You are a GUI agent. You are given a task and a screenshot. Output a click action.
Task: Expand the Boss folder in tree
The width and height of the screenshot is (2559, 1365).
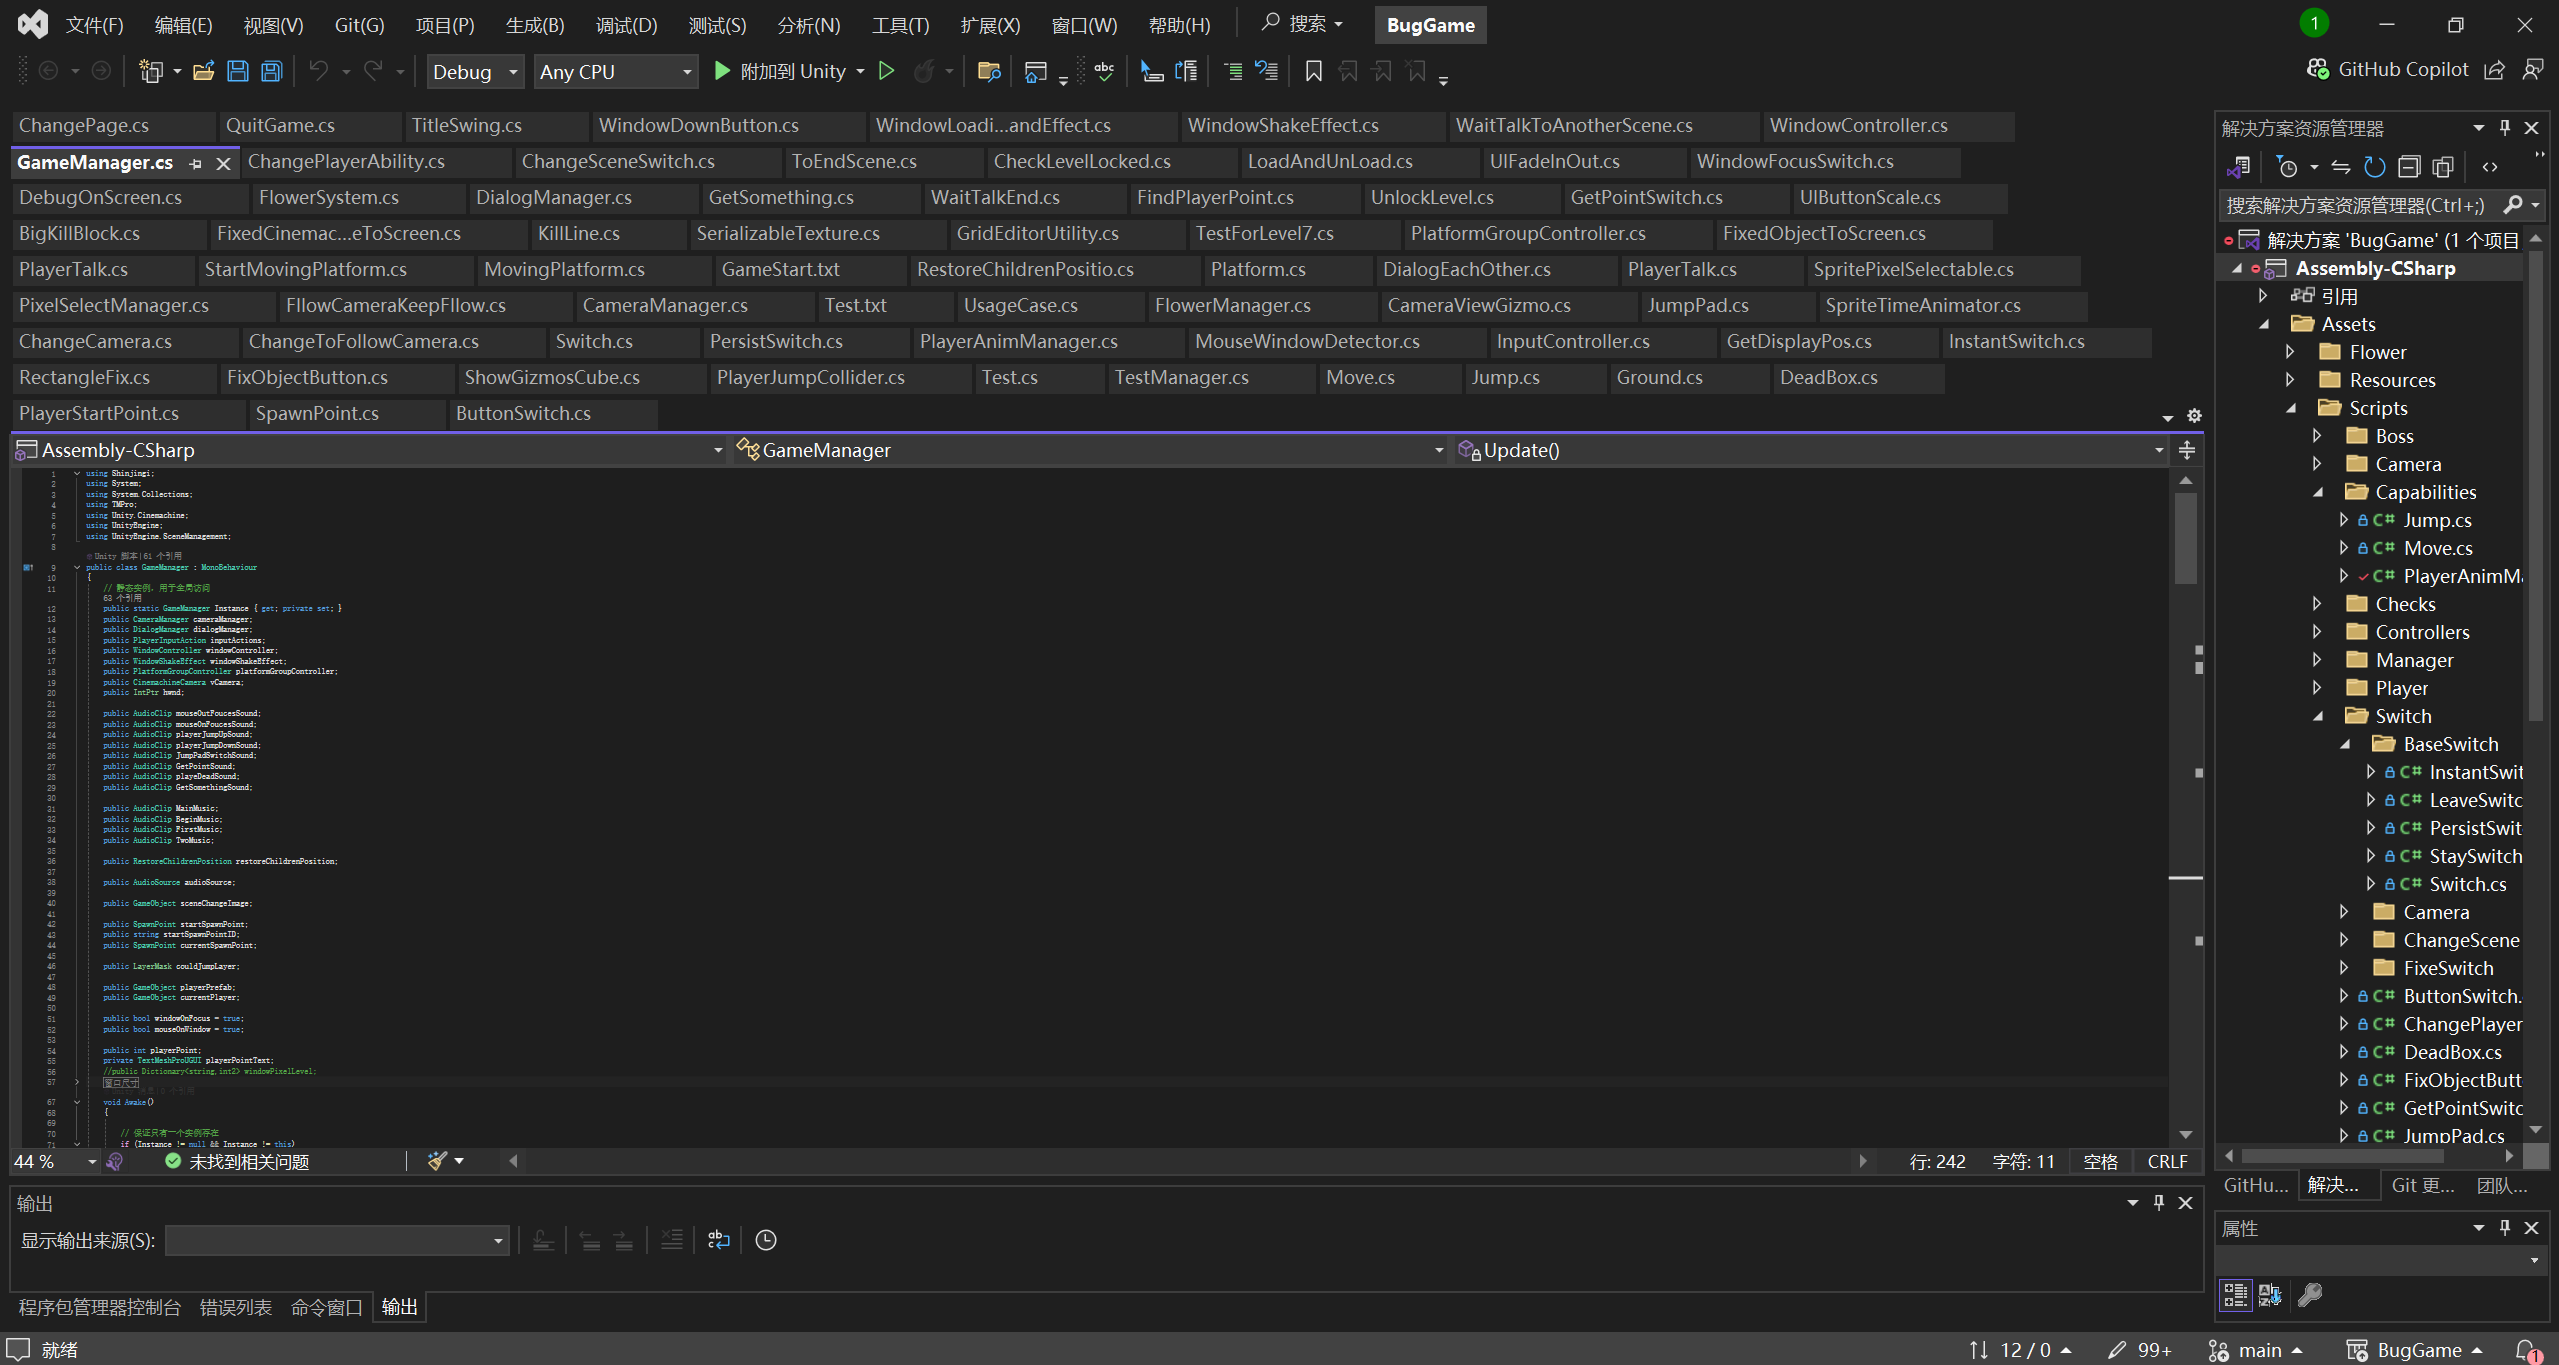click(2317, 436)
